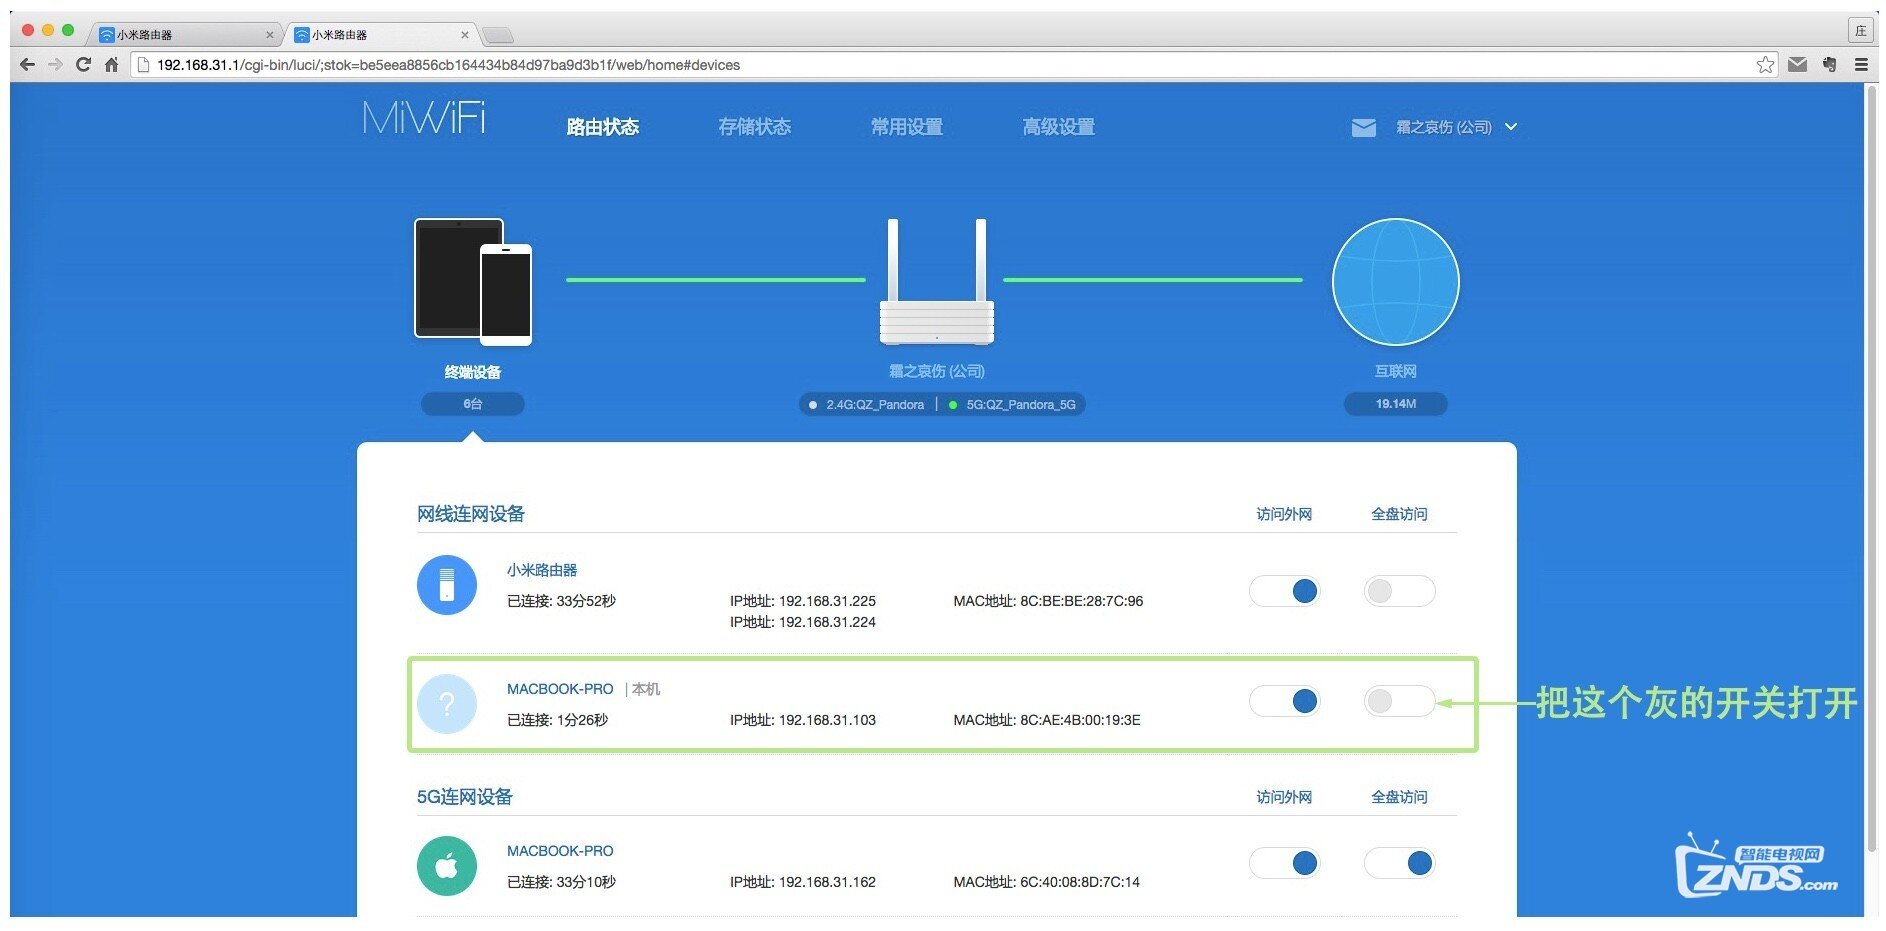Click the question mark unknown device icon
This screenshot has height=931, width=1886.
(x=446, y=704)
